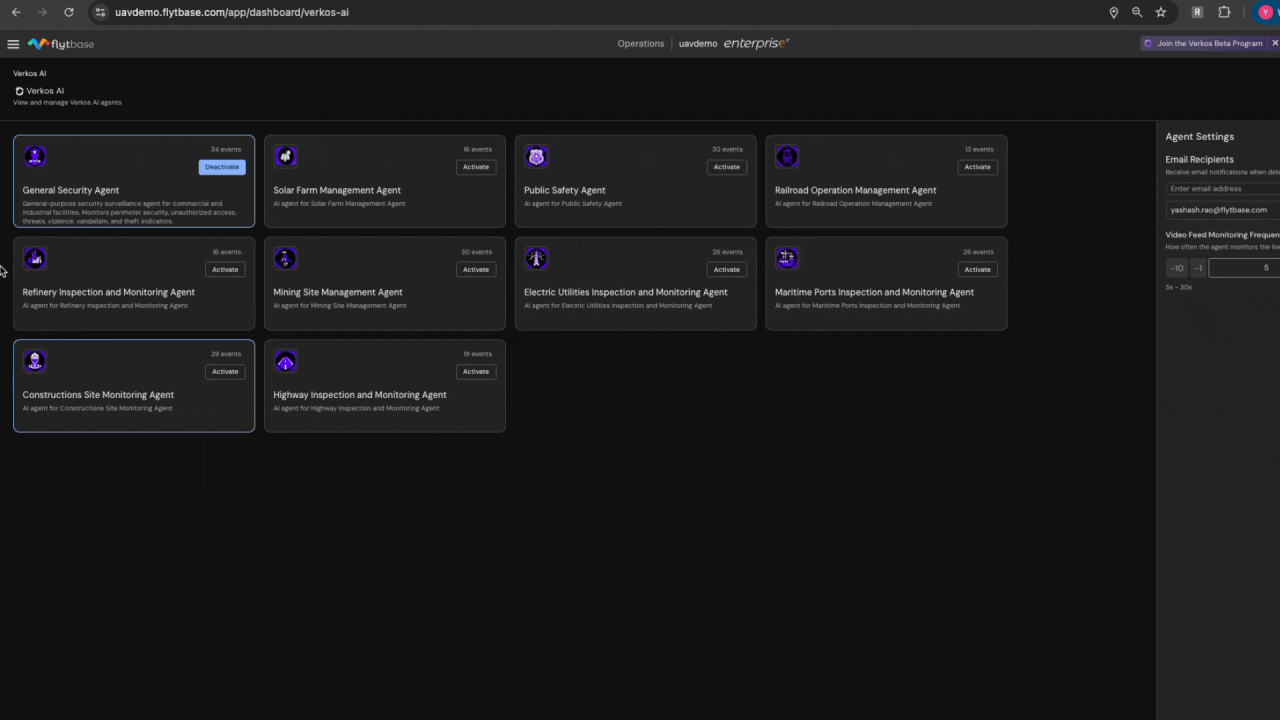Viewport: 1280px width, 720px height.
Task: Activate the Constructions Site Monitoring Agent
Action: pos(225,372)
